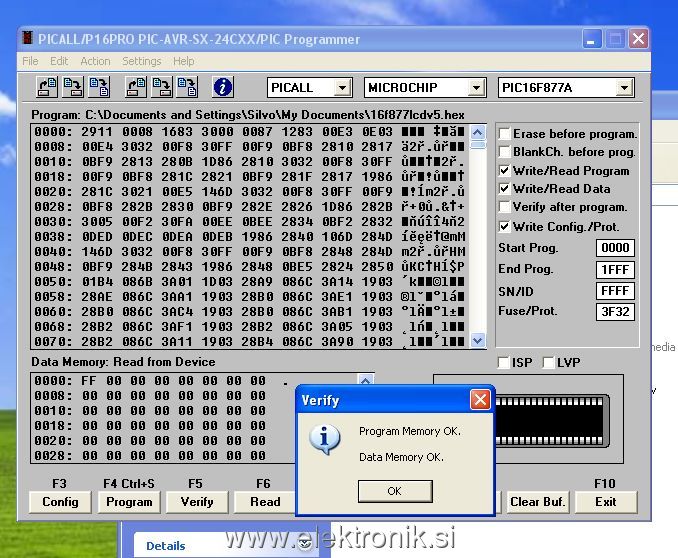Click the data memory scroll up arrow
The width and height of the screenshot is (678, 558).
pos(365,380)
